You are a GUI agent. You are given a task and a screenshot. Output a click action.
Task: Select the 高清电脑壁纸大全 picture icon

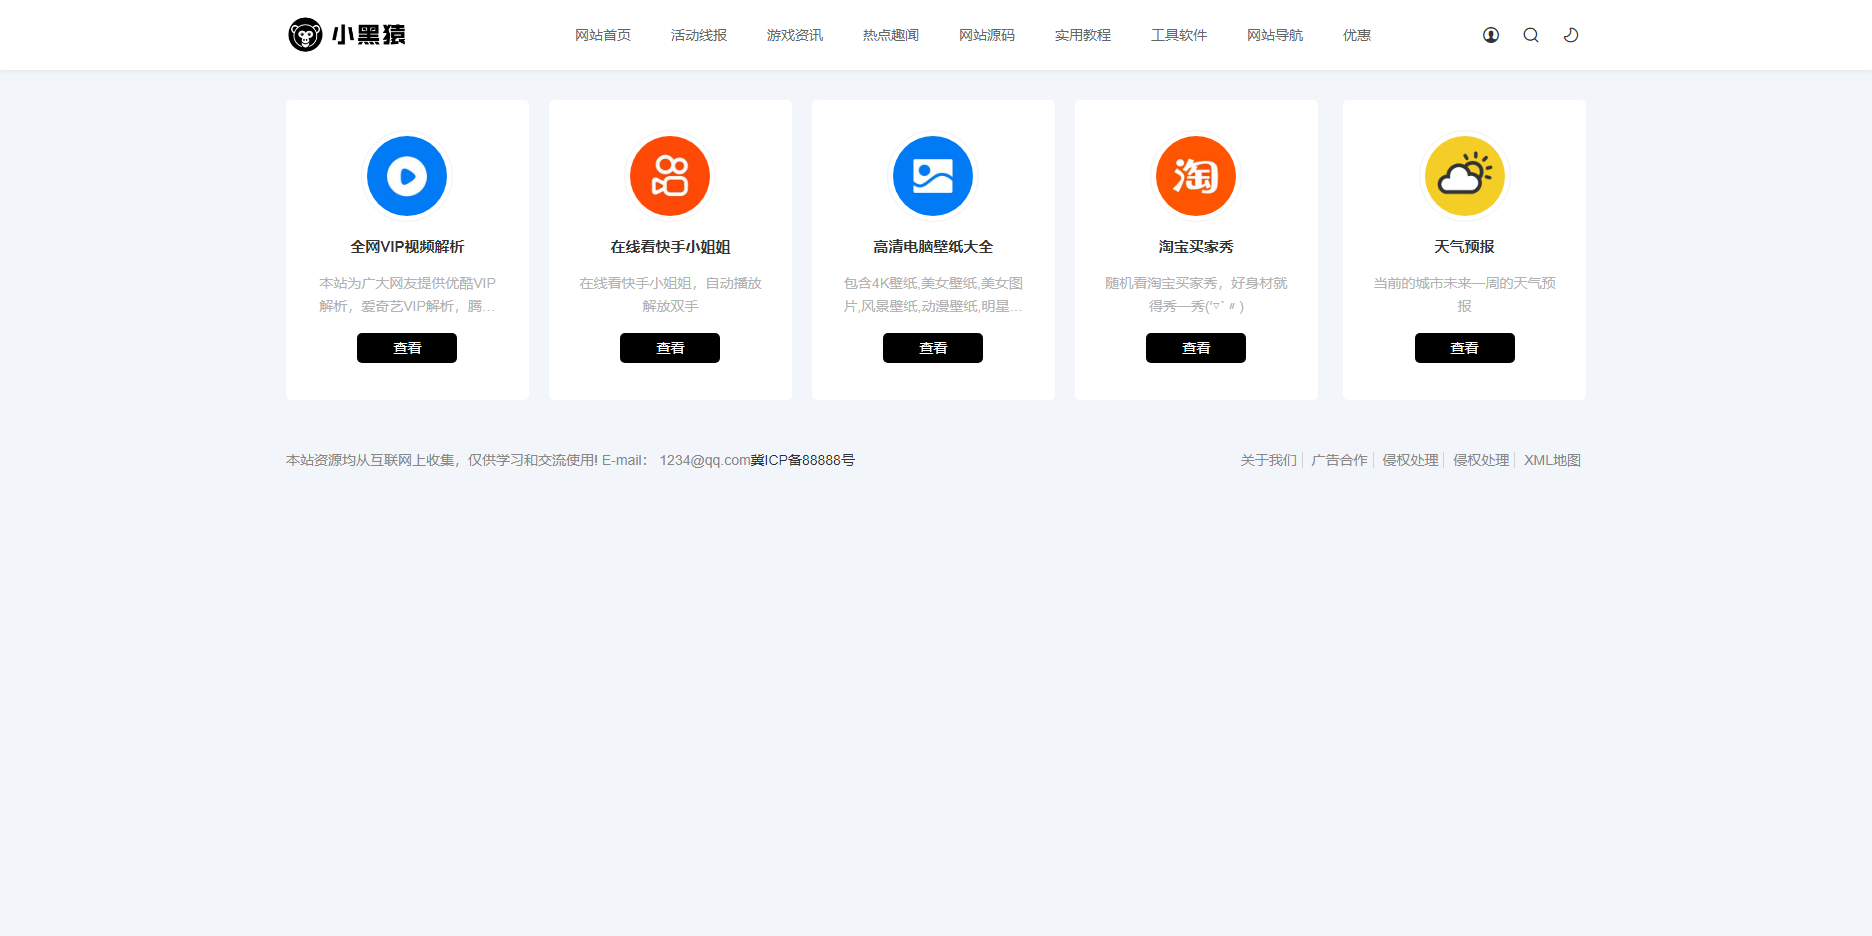(932, 175)
